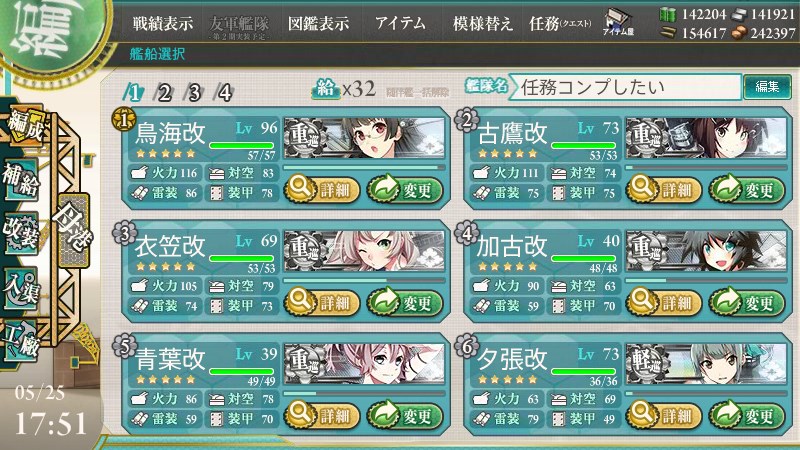Open the 編成 fleet composition sidebar icon
Viewport: 800px width, 450px height.
coord(23,126)
